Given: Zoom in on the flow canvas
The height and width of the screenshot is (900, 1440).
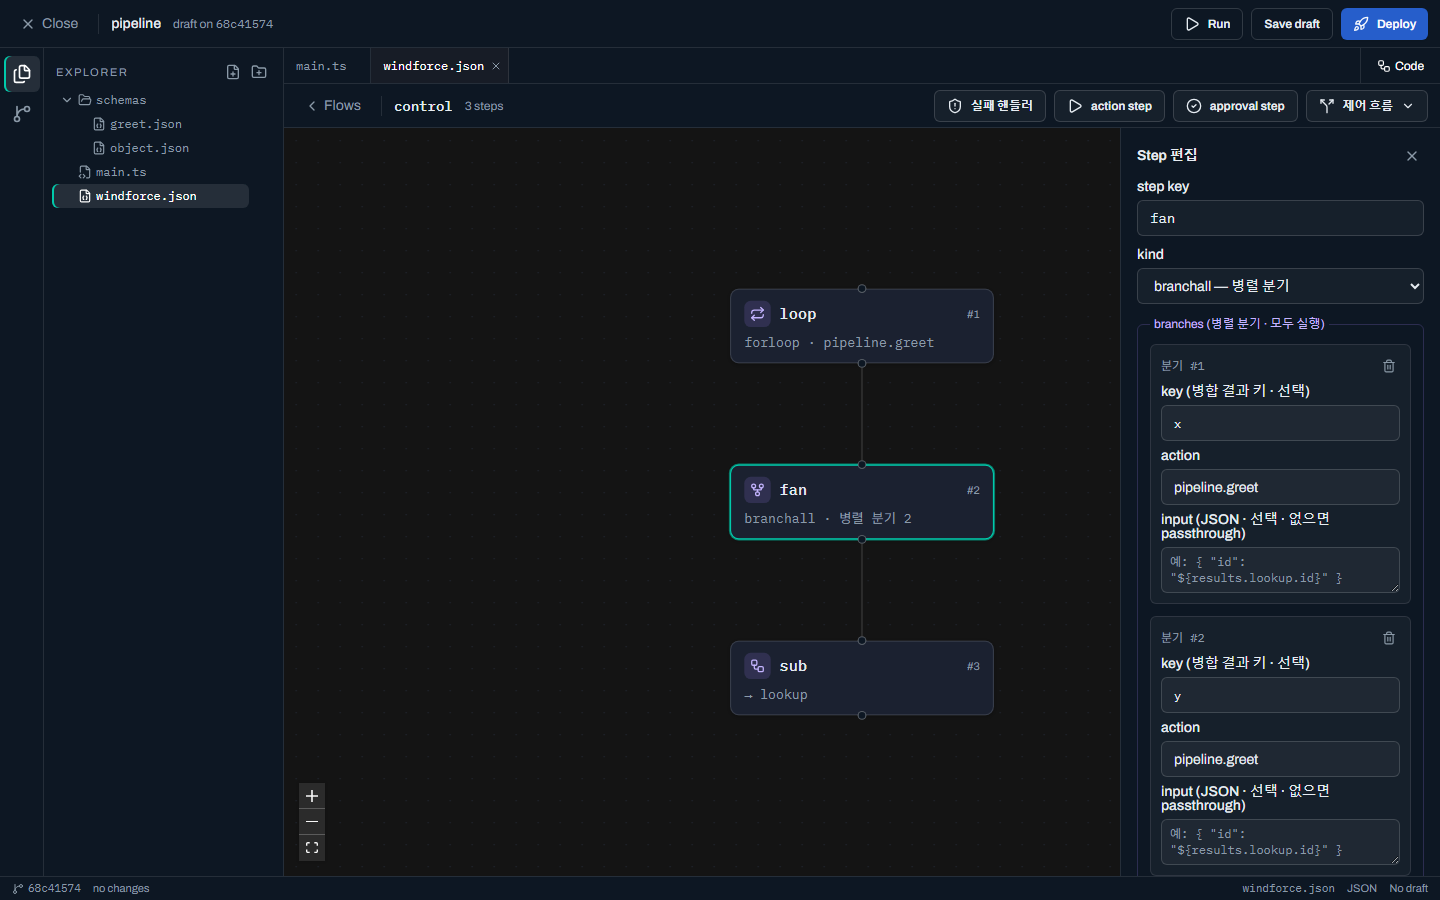Looking at the screenshot, I should tap(312, 796).
